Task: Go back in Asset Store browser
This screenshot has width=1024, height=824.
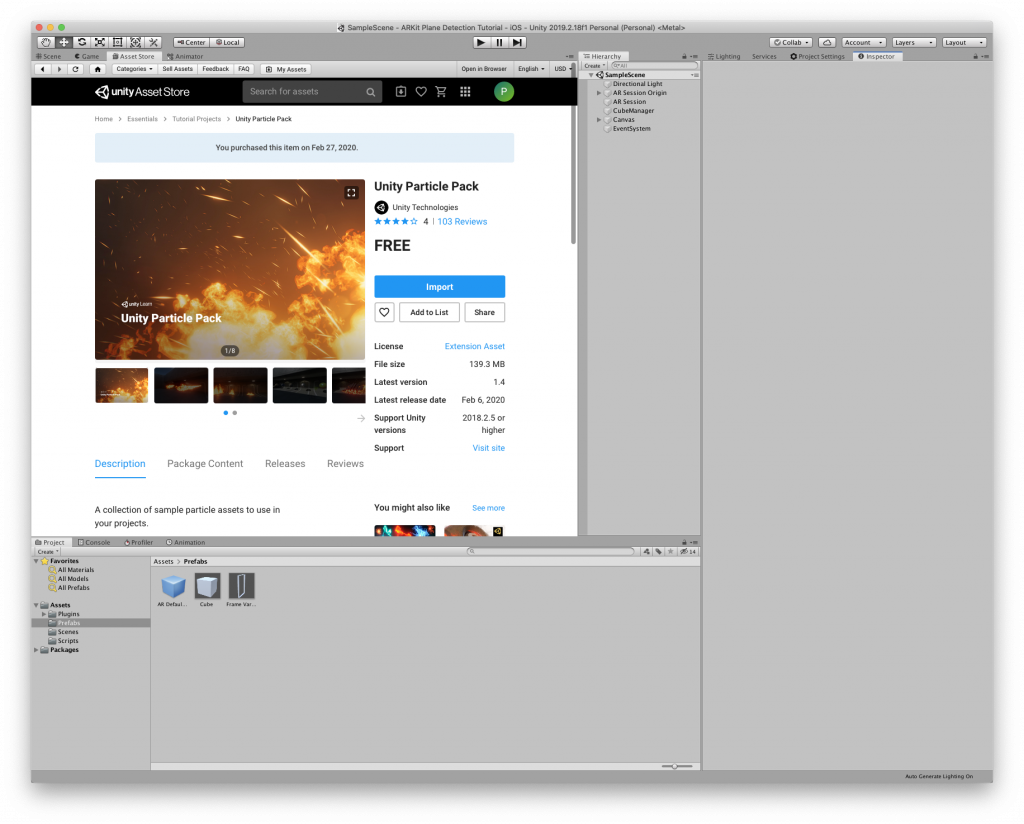Action: point(43,69)
